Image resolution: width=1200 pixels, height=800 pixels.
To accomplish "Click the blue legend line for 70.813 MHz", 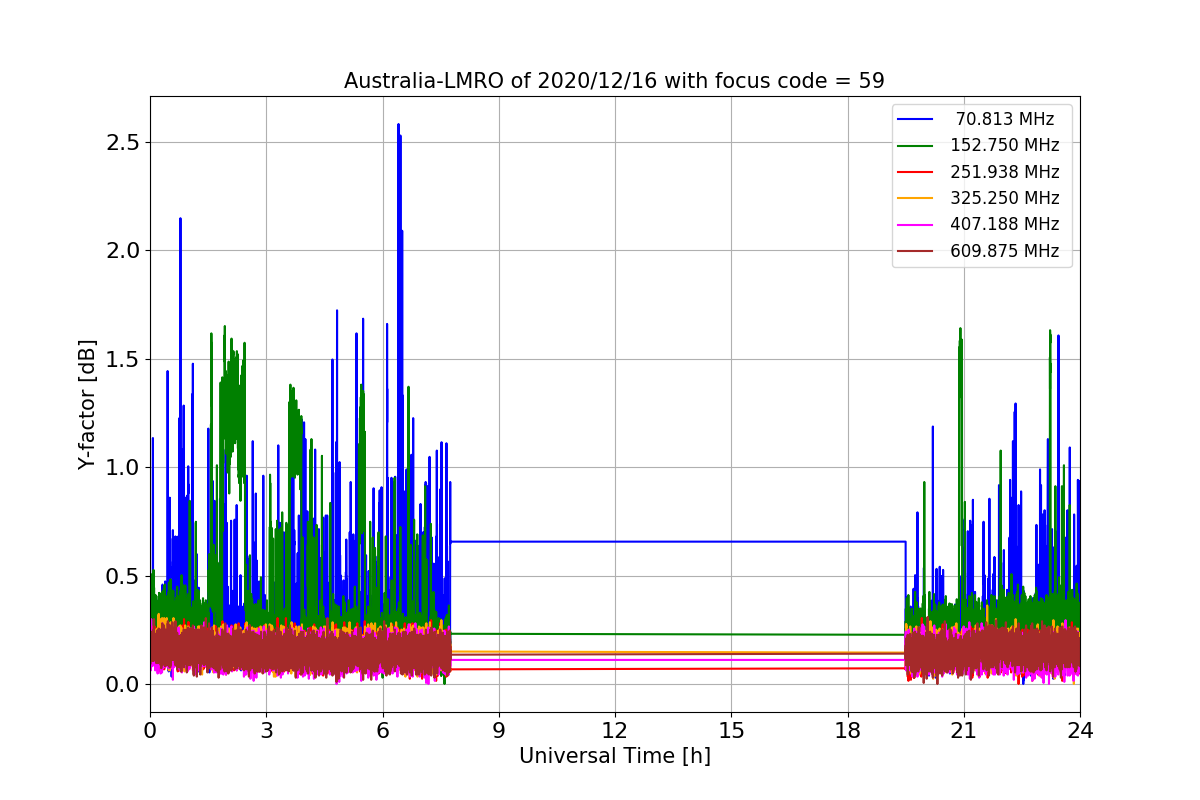I will point(915,119).
